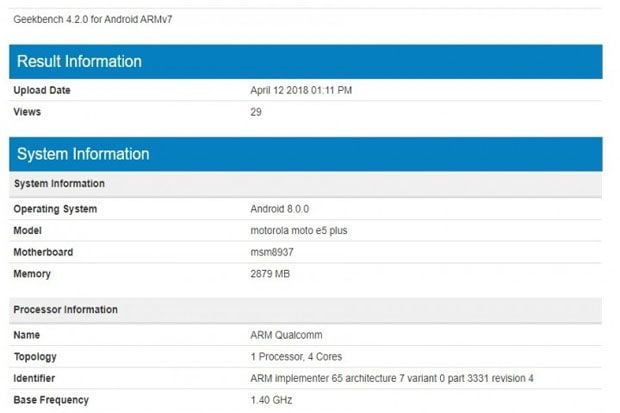This screenshot has width=620, height=413.
Task: Click the Result Information header
Action: (306, 62)
